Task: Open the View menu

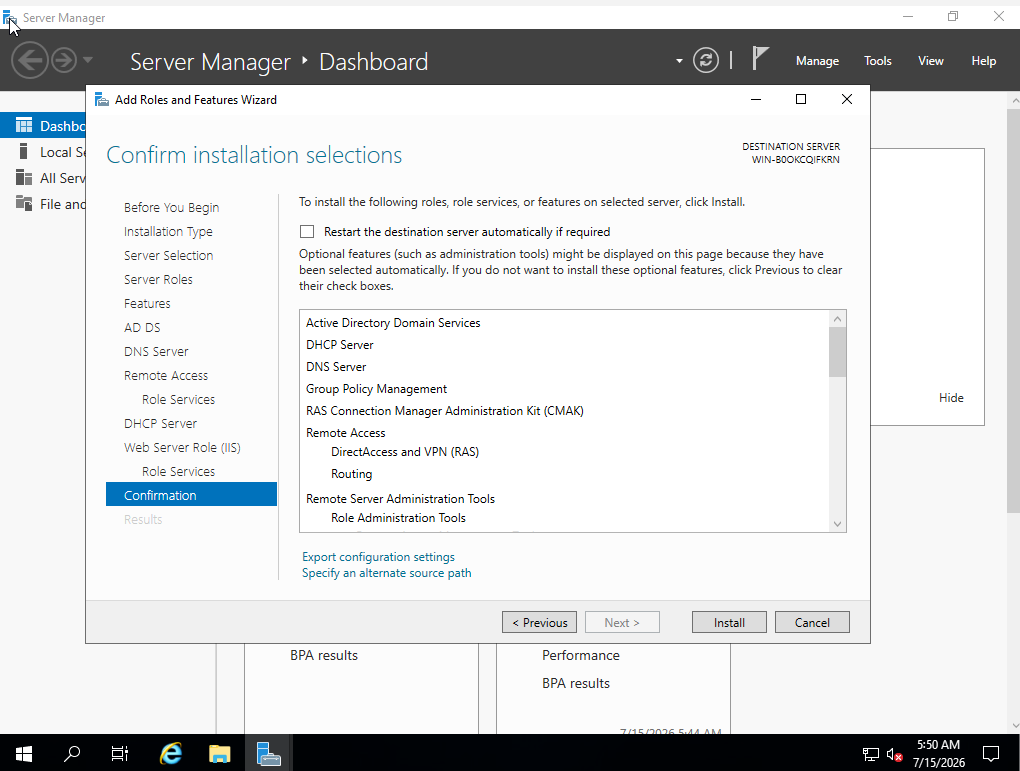Action: [930, 61]
